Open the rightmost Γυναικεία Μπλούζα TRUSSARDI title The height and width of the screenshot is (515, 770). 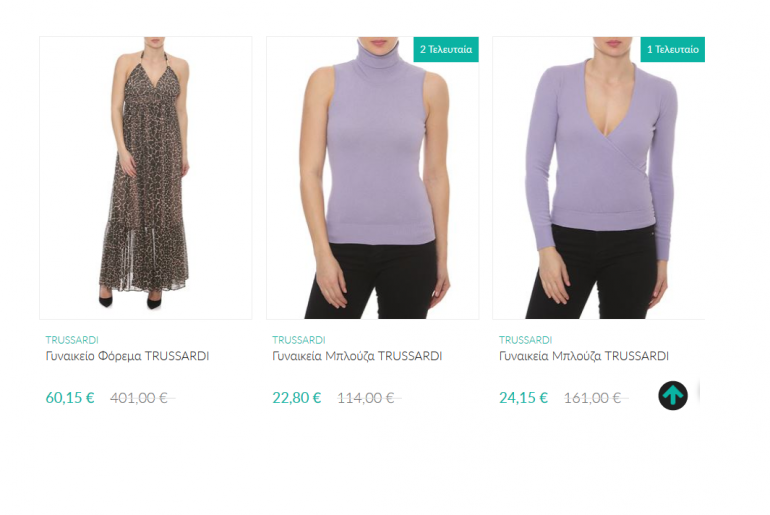click(584, 356)
